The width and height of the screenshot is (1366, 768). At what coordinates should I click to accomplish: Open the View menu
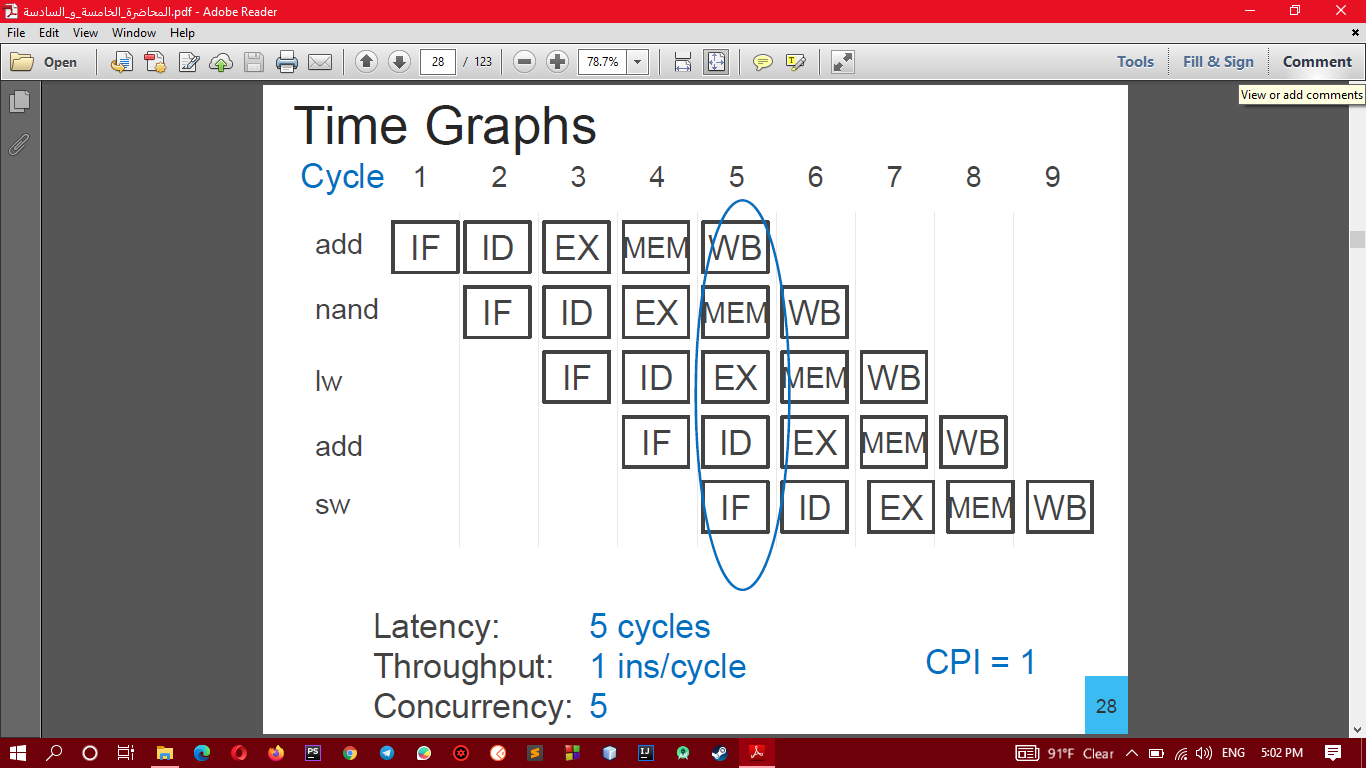point(85,33)
